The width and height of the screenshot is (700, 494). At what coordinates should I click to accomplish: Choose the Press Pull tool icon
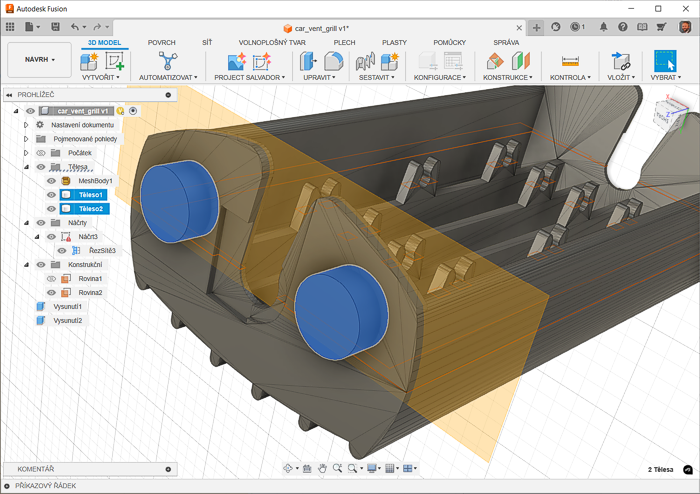[308, 62]
